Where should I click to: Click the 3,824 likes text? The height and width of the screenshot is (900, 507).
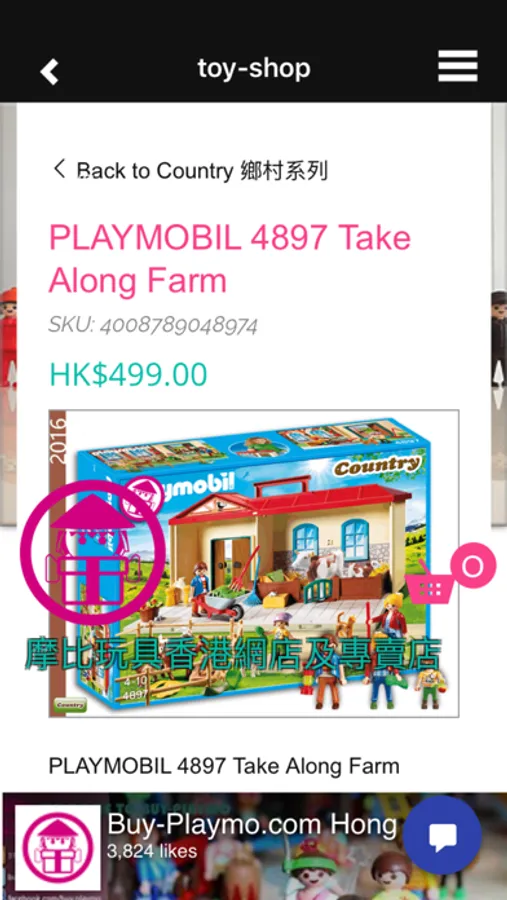(x=152, y=851)
